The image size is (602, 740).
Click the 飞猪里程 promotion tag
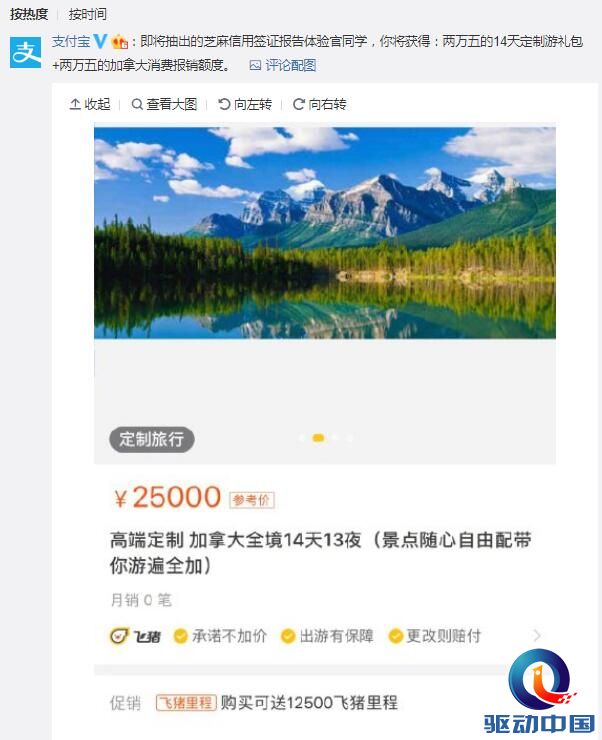[186, 703]
